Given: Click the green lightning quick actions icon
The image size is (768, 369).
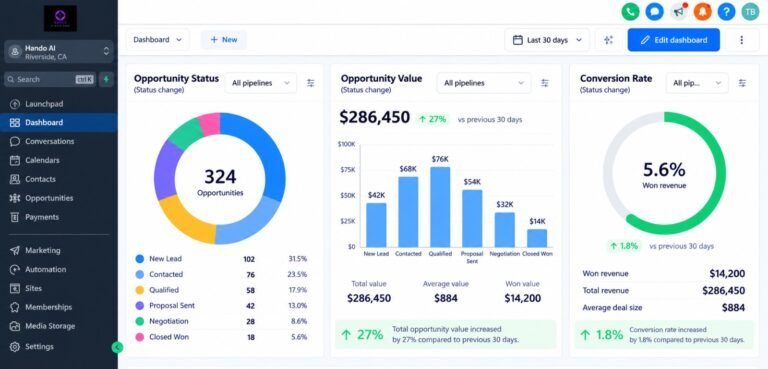Looking at the screenshot, I should coord(106,79).
